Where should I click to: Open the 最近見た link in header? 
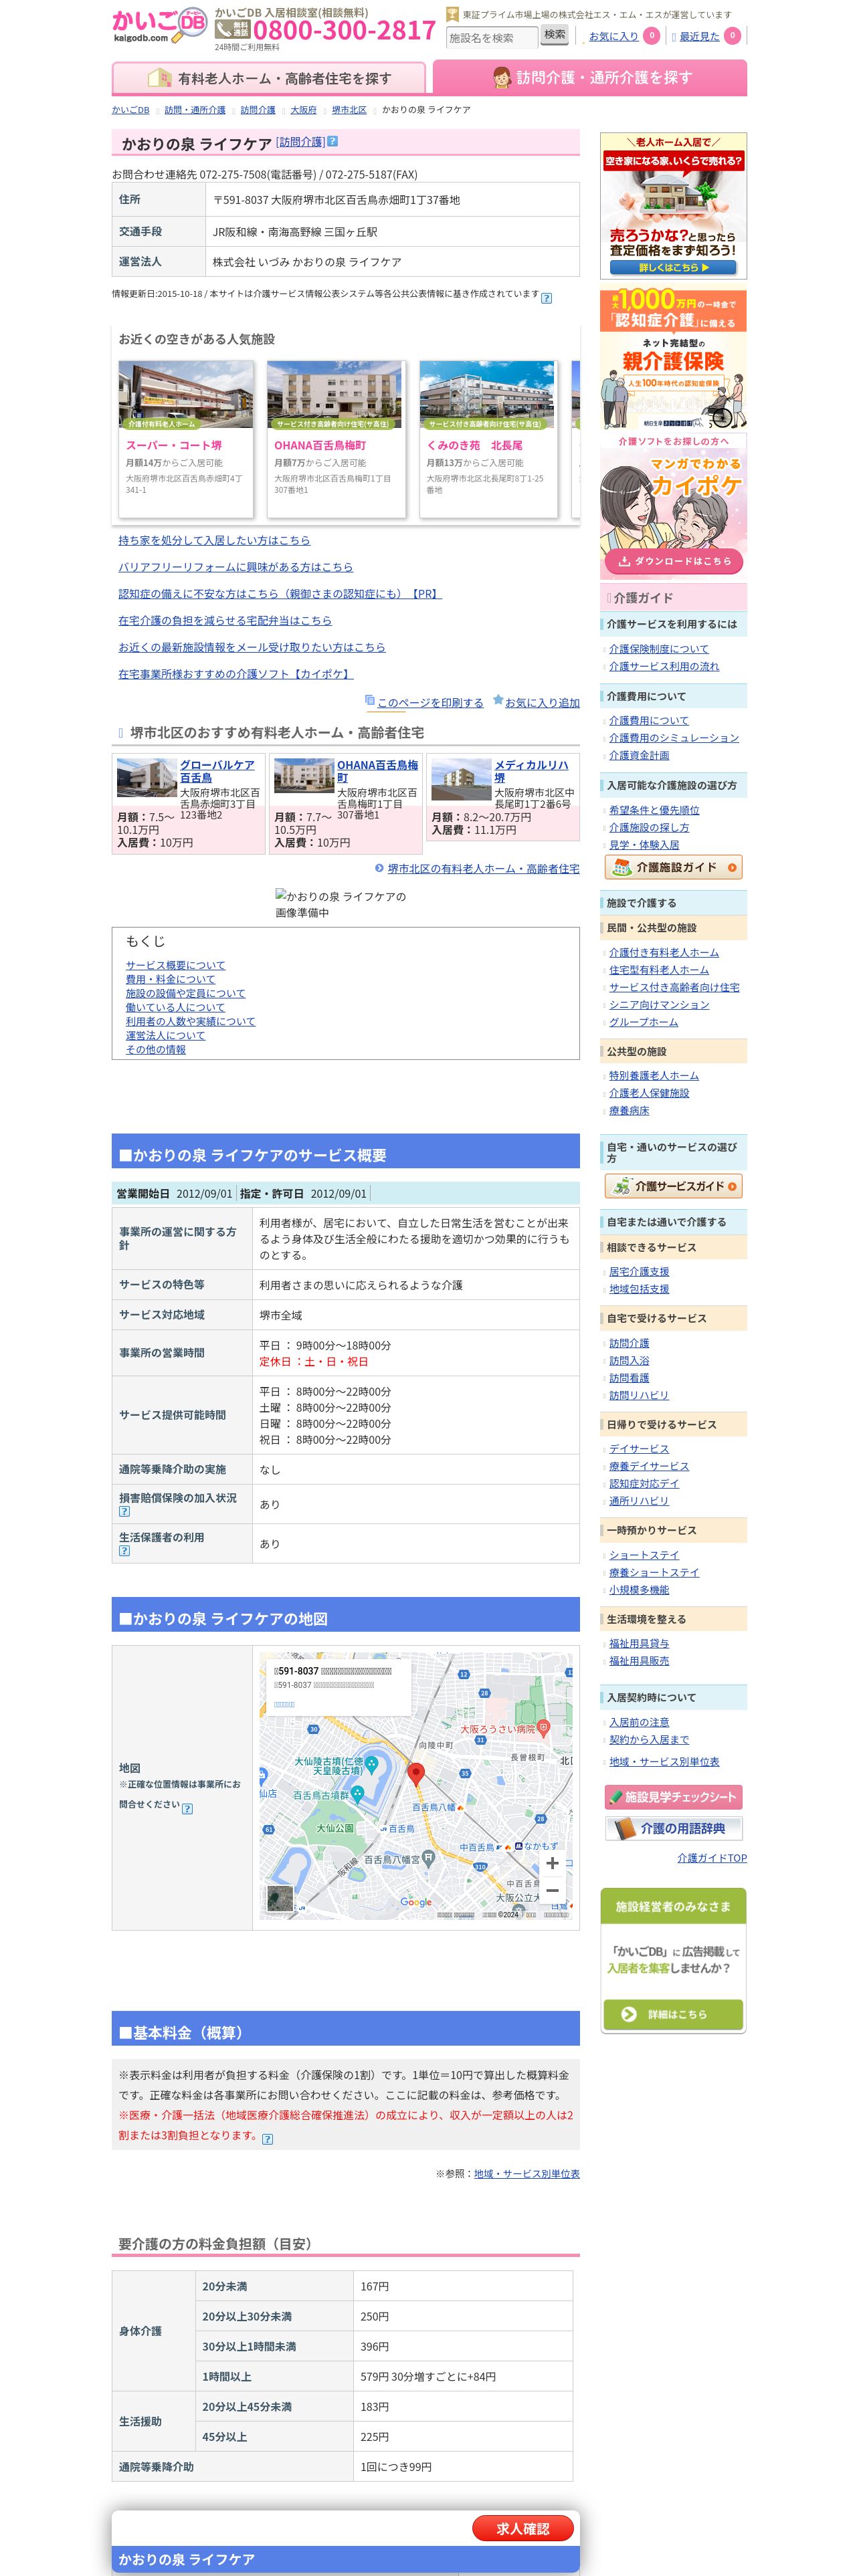[x=699, y=36]
